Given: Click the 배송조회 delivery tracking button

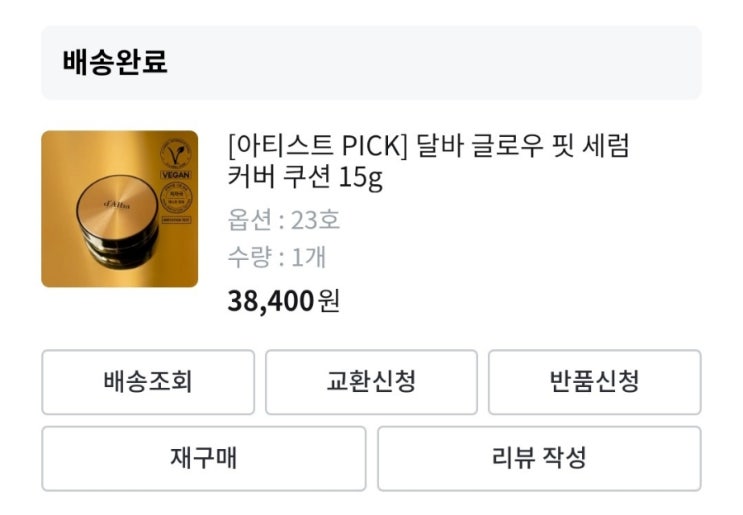Looking at the screenshot, I should pos(148,381).
